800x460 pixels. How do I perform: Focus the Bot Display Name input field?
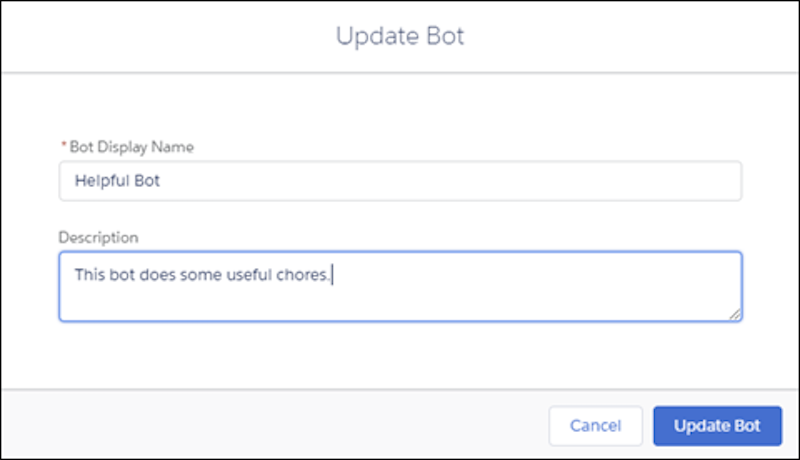[400, 181]
